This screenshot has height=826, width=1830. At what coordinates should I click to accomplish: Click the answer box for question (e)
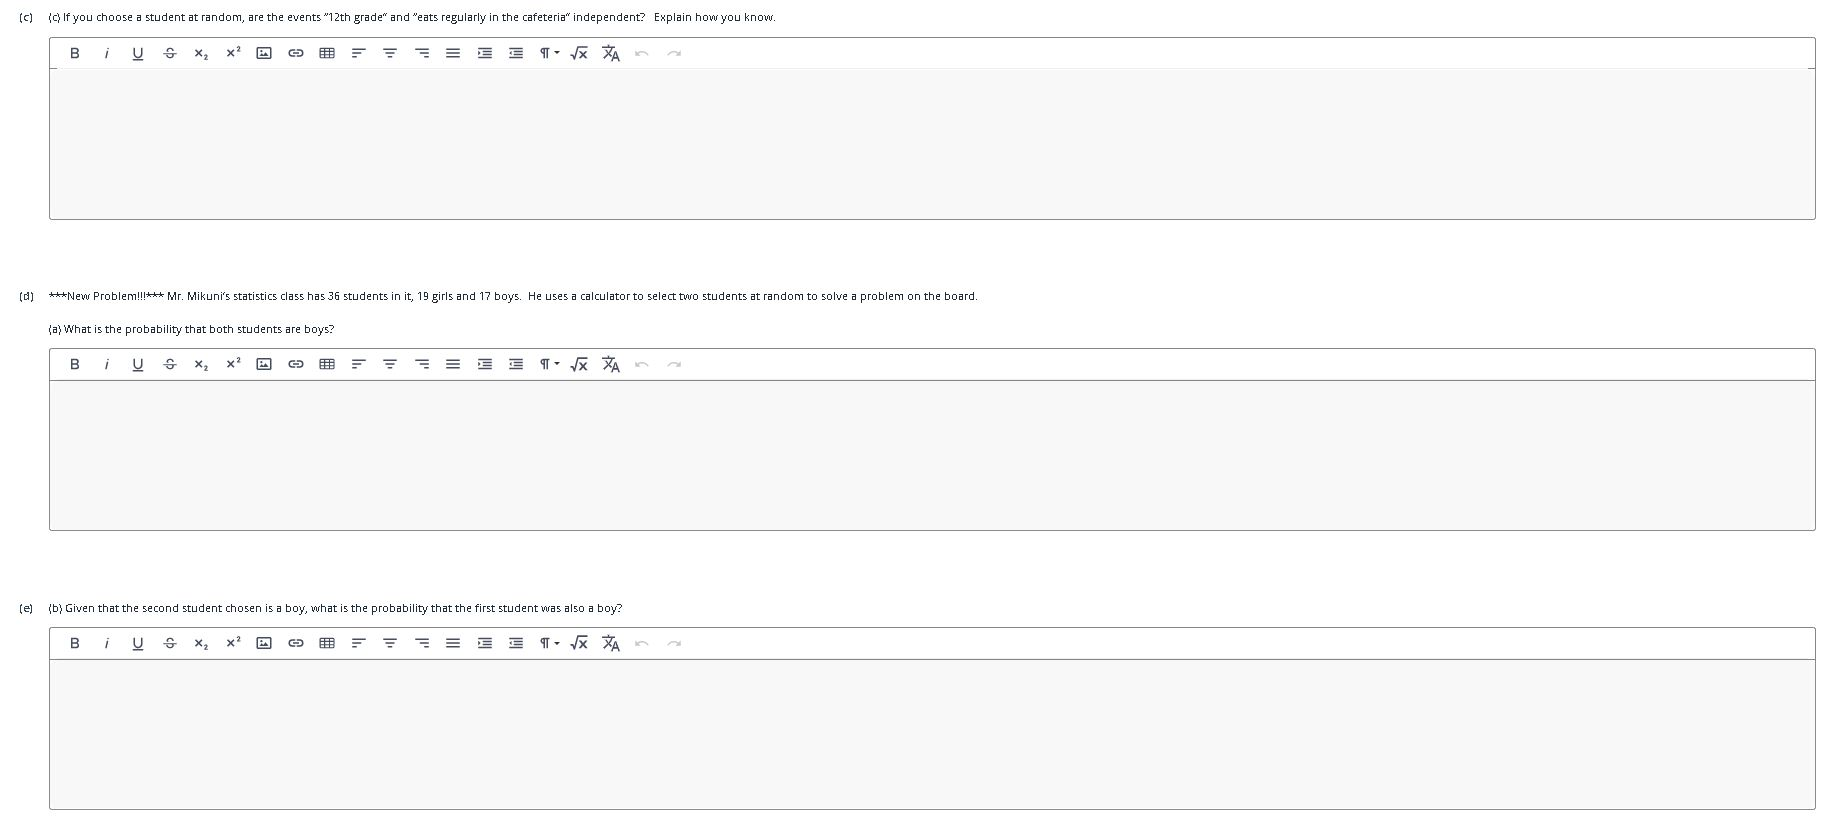point(932,734)
